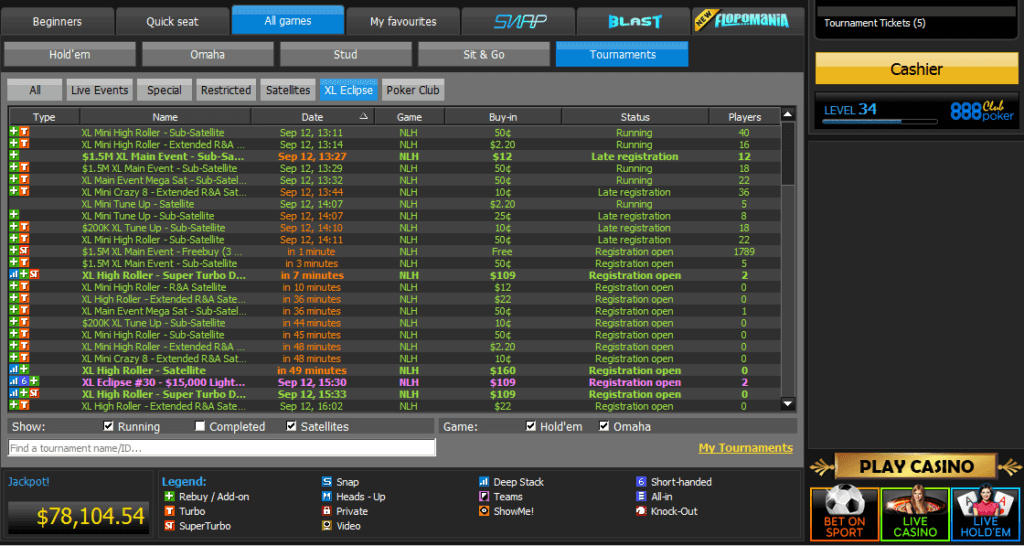Click the Jackpot amount $78,104.54
Image resolution: width=1024 pixels, height=546 pixels.
tap(91, 516)
